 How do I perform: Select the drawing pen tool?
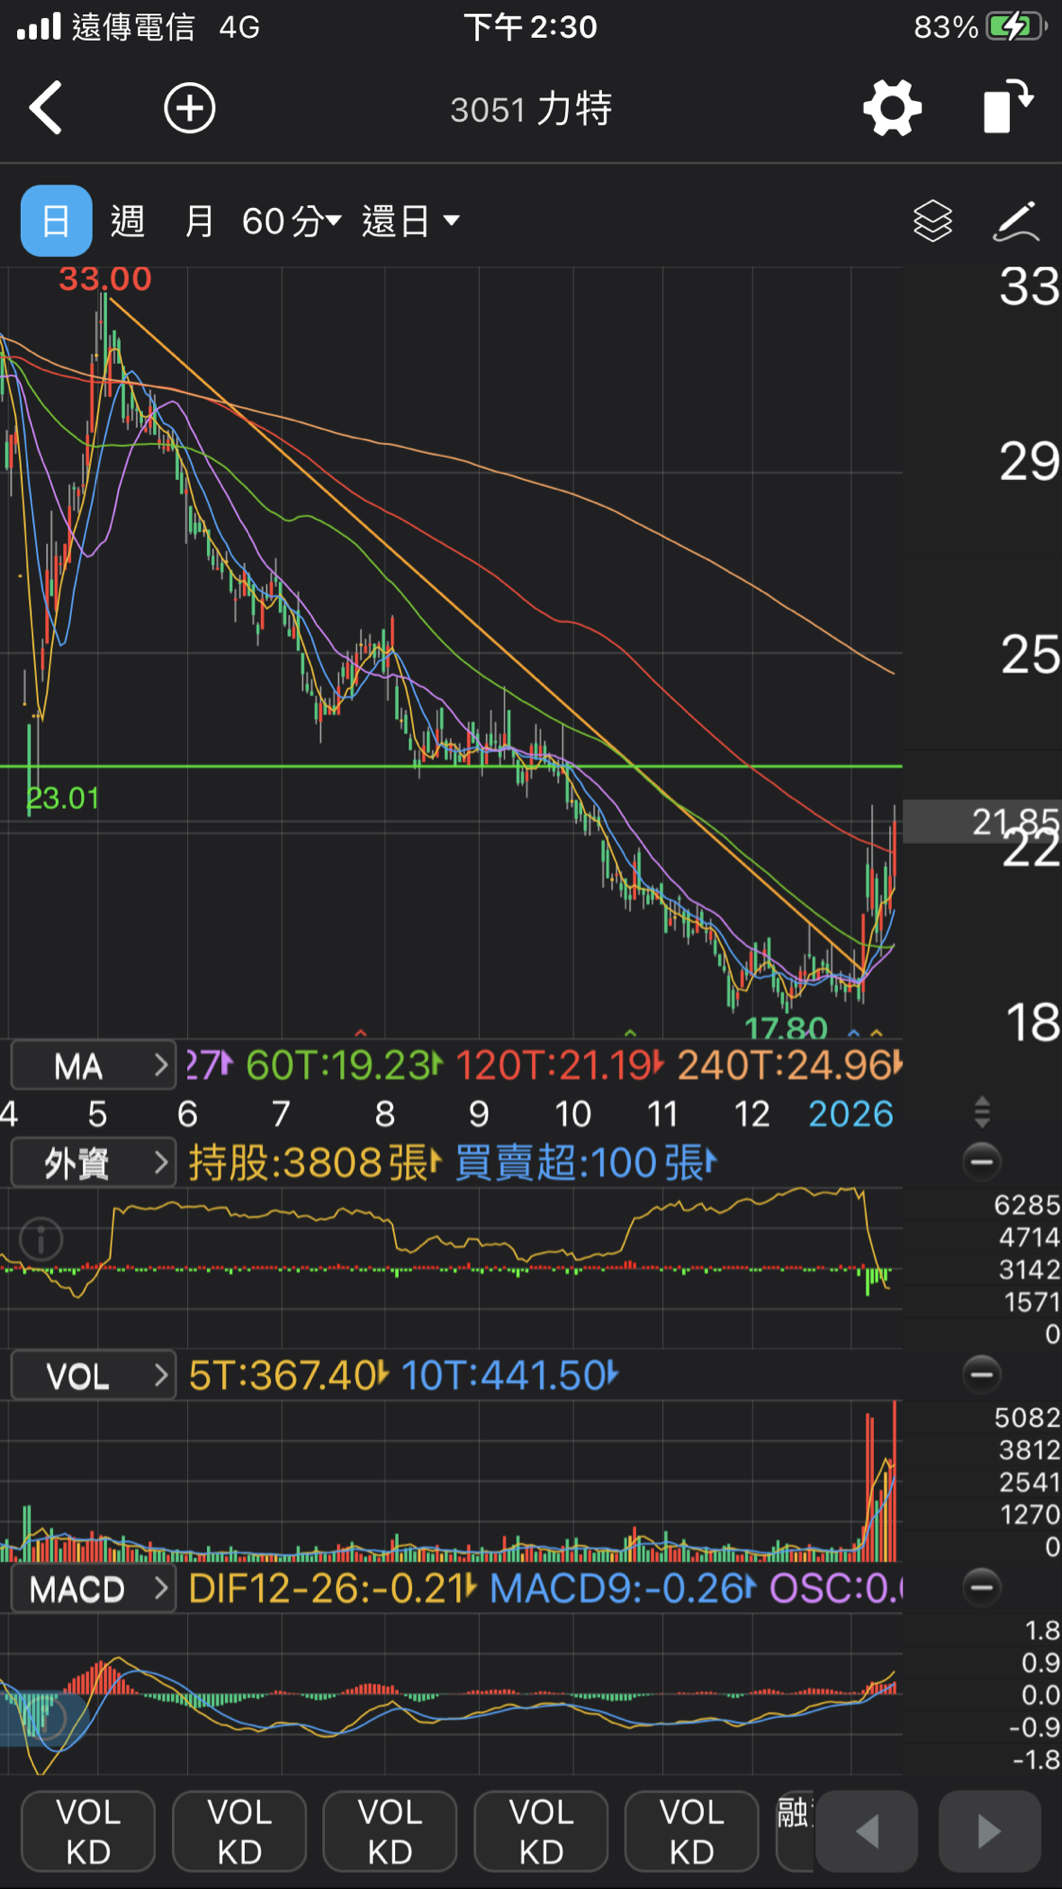tap(1016, 221)
